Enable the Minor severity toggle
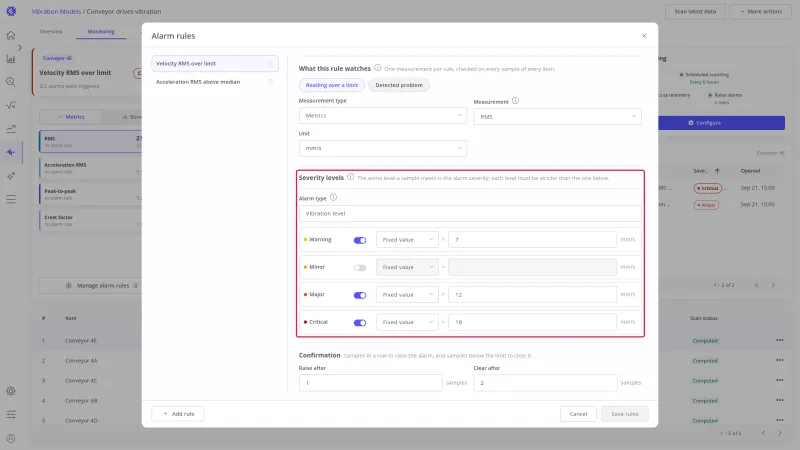 [x=360, y=268]
